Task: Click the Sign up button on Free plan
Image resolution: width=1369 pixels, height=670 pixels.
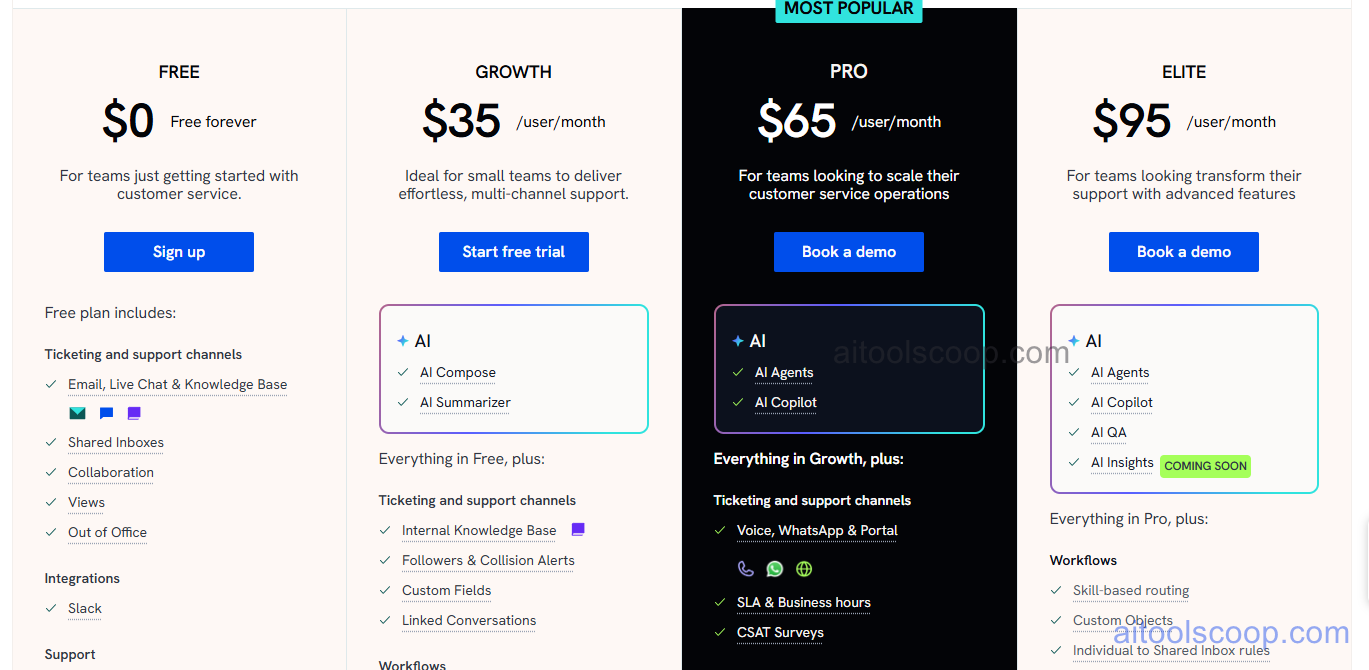Action: coord(178,251)
